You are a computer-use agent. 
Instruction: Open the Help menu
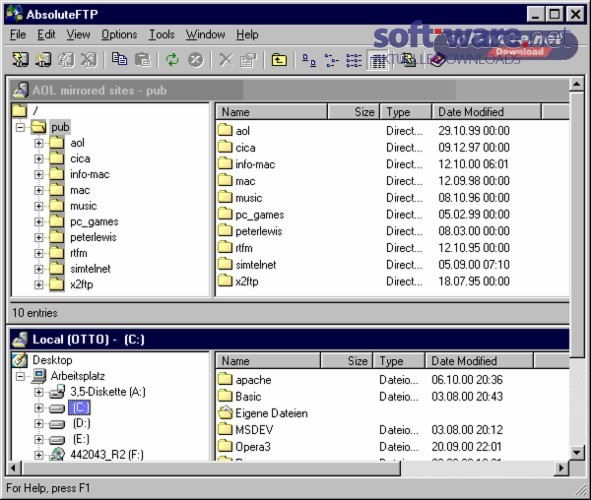(247, 34)
